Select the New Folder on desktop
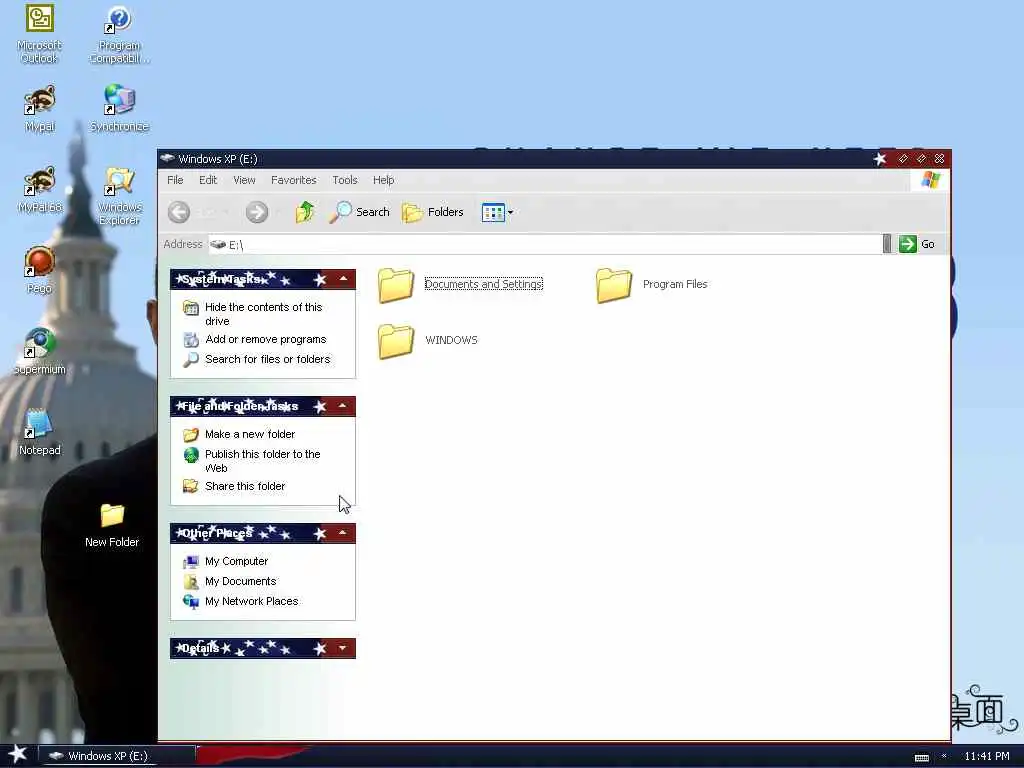Viewport: 1024px width, 768px height. (x=112, y=525)
